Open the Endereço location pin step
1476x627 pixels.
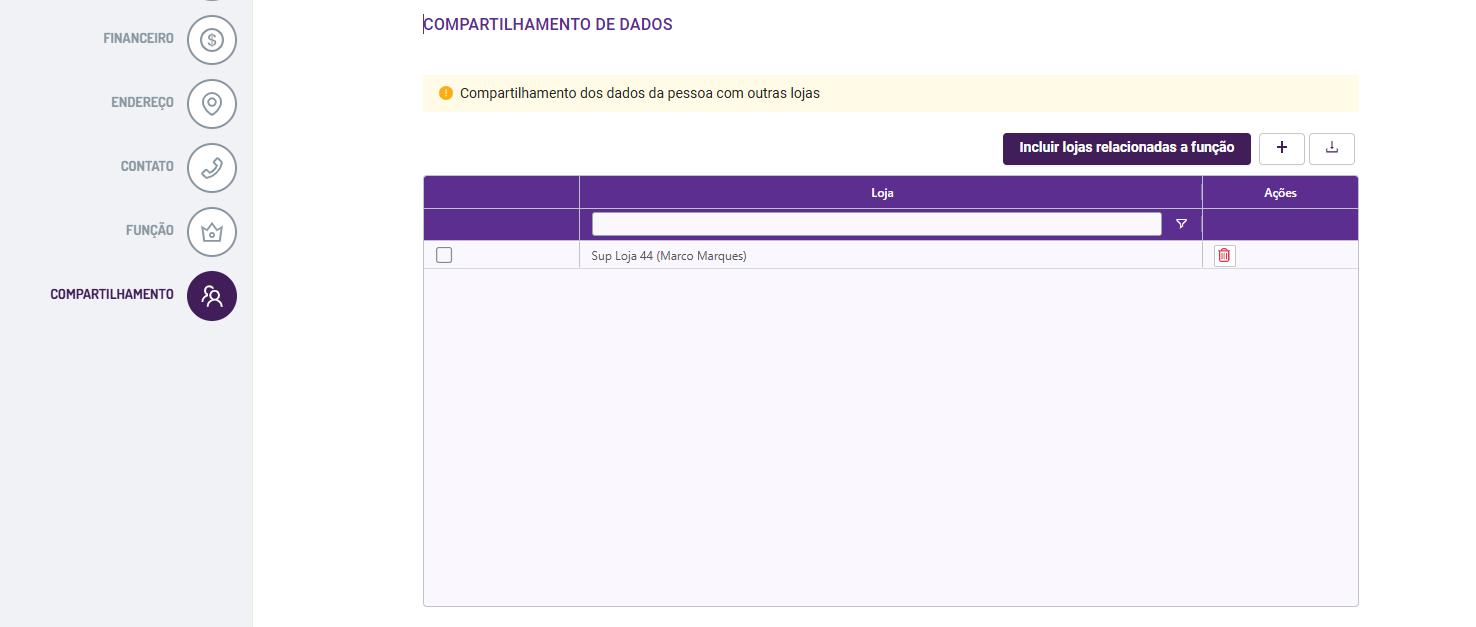point(212,104)
